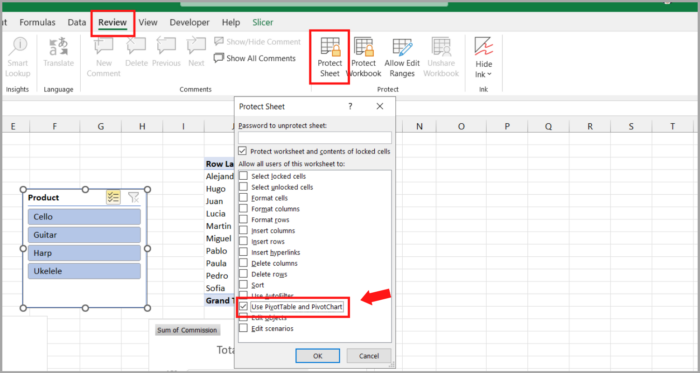
Task: Add a New Comment
Action: coord(104,57)
